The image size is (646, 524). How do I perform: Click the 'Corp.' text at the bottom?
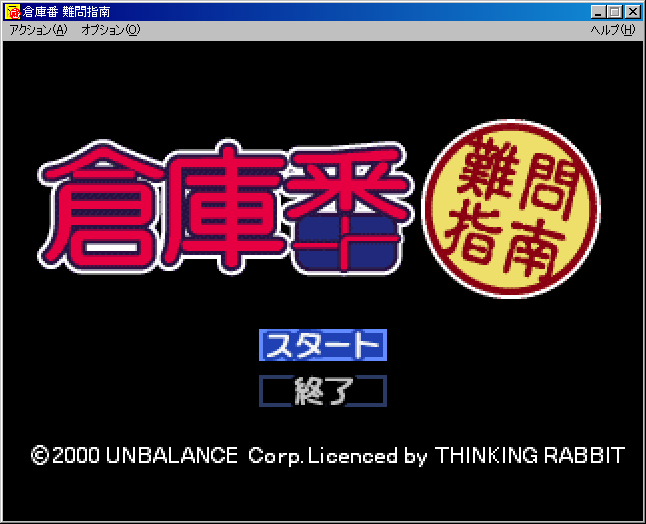coord(275,456)
